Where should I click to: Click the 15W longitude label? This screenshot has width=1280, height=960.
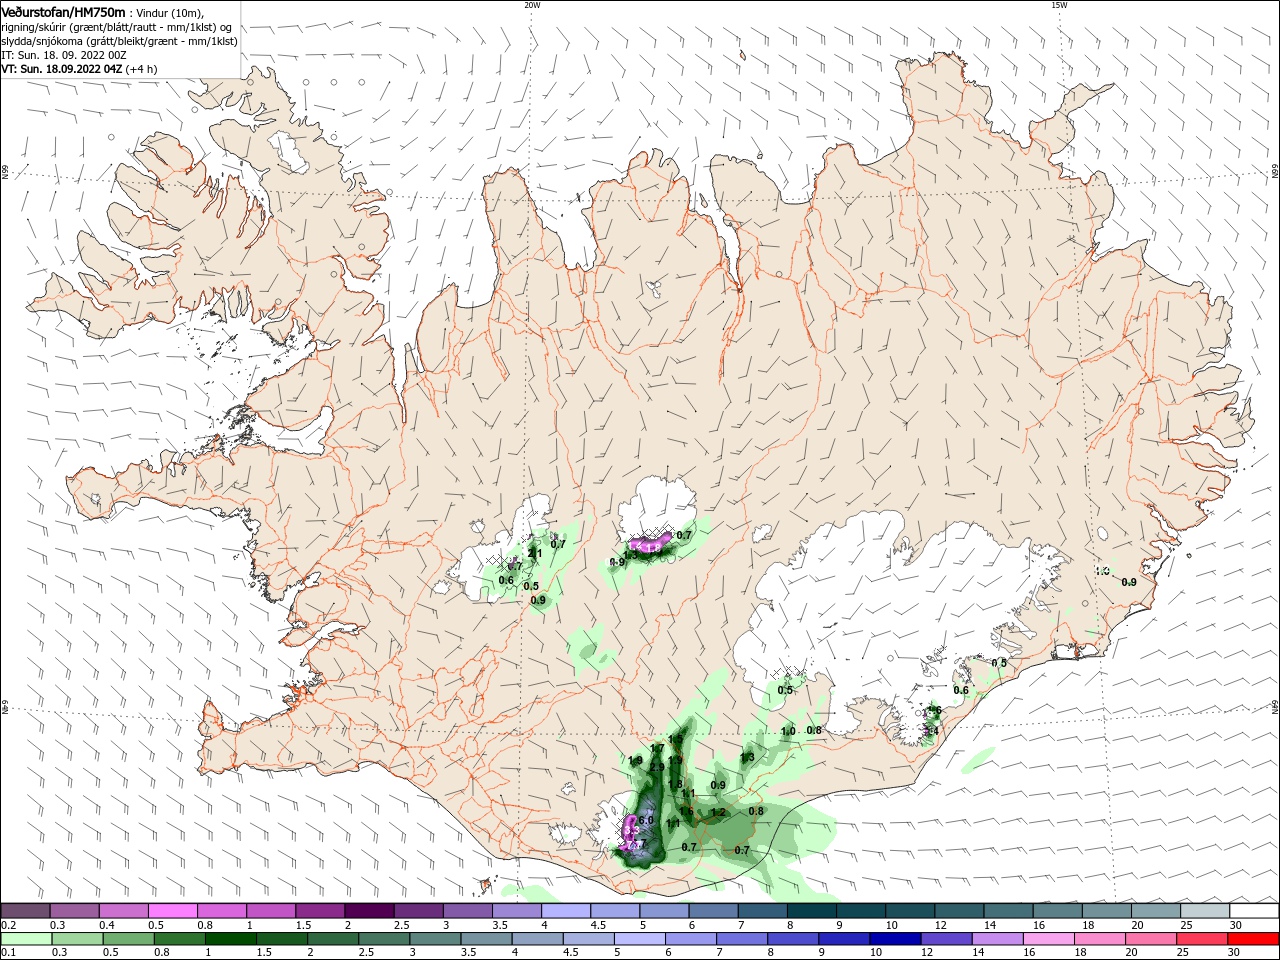point(1059,4)
